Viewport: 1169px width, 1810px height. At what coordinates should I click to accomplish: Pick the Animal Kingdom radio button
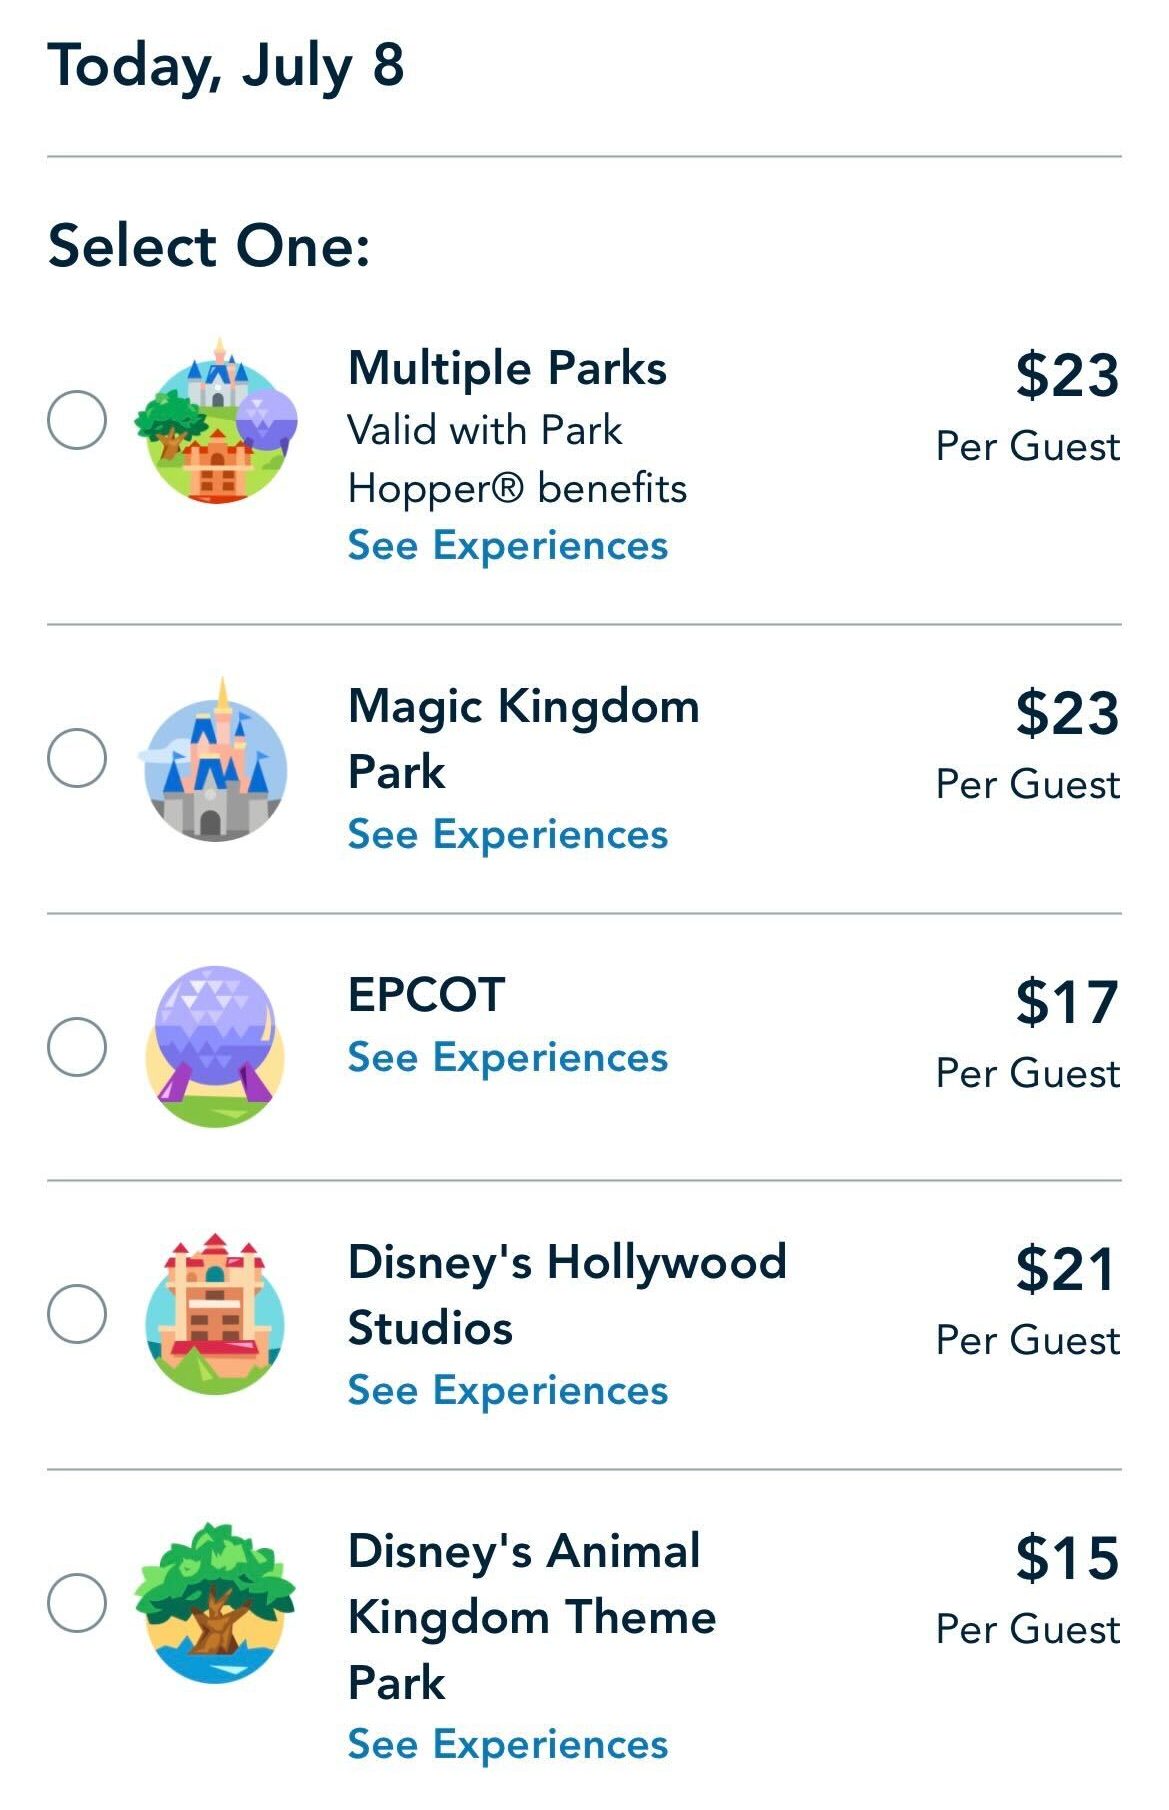pos(77,1603)
